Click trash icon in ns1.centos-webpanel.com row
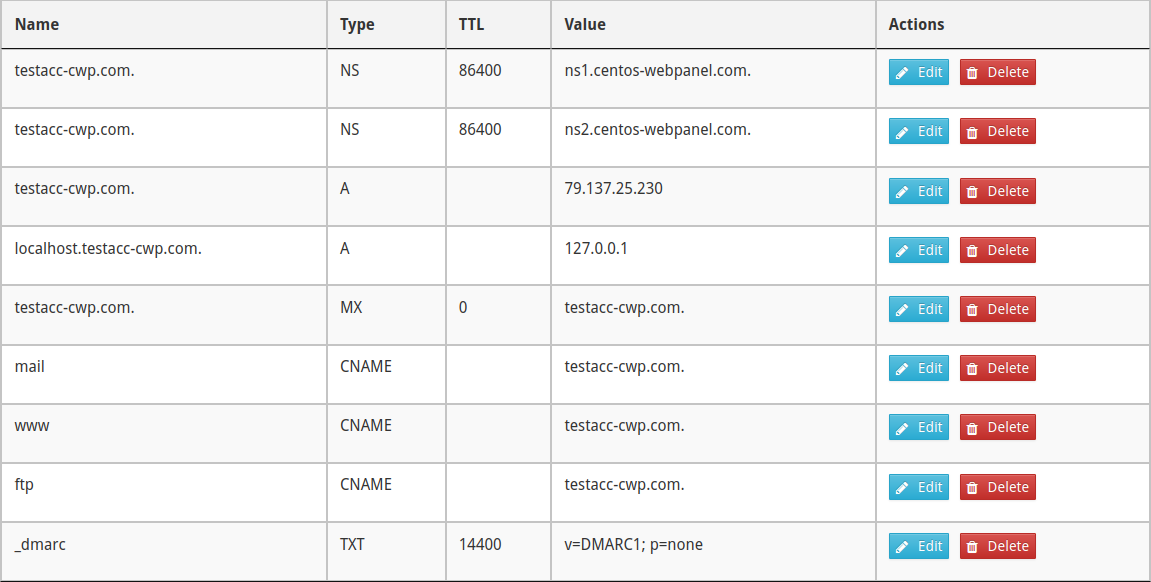 pyautogui.click(x=972, y=73)
